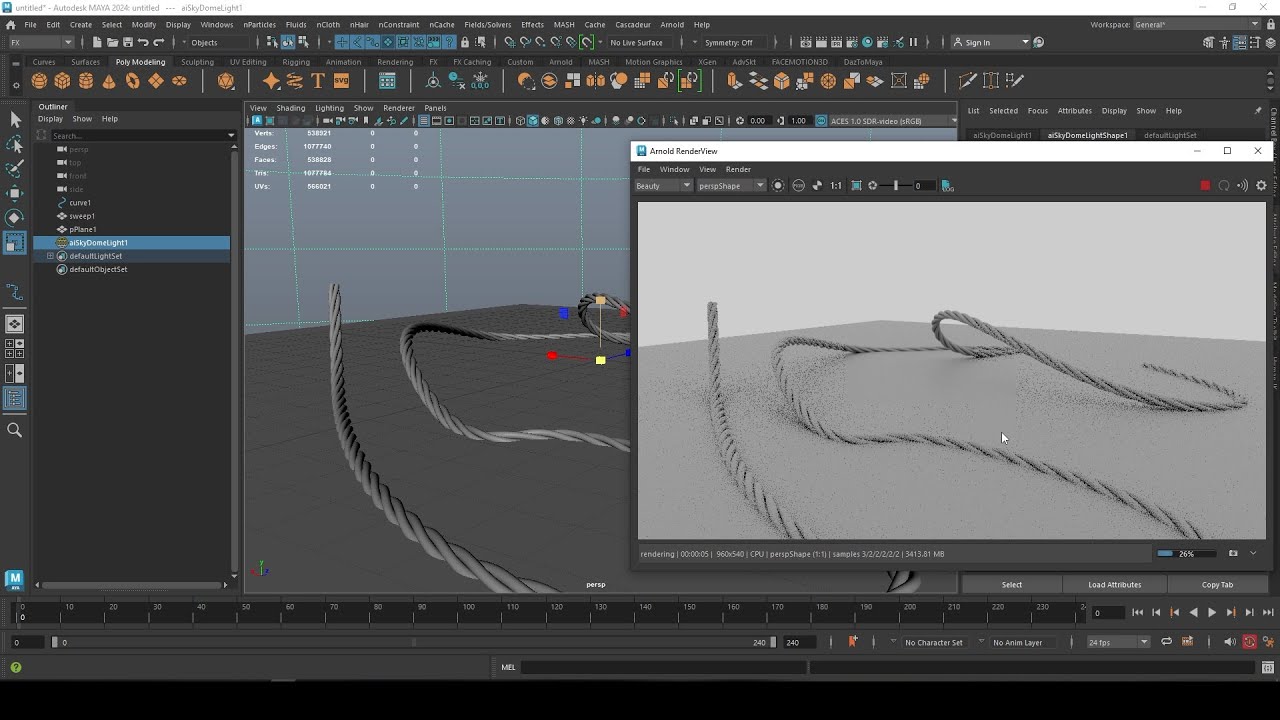Toggle Arnold RenderView alpha channel icon
The height and width of the screenshot is (720, 1280).
[x=817, y=185]
